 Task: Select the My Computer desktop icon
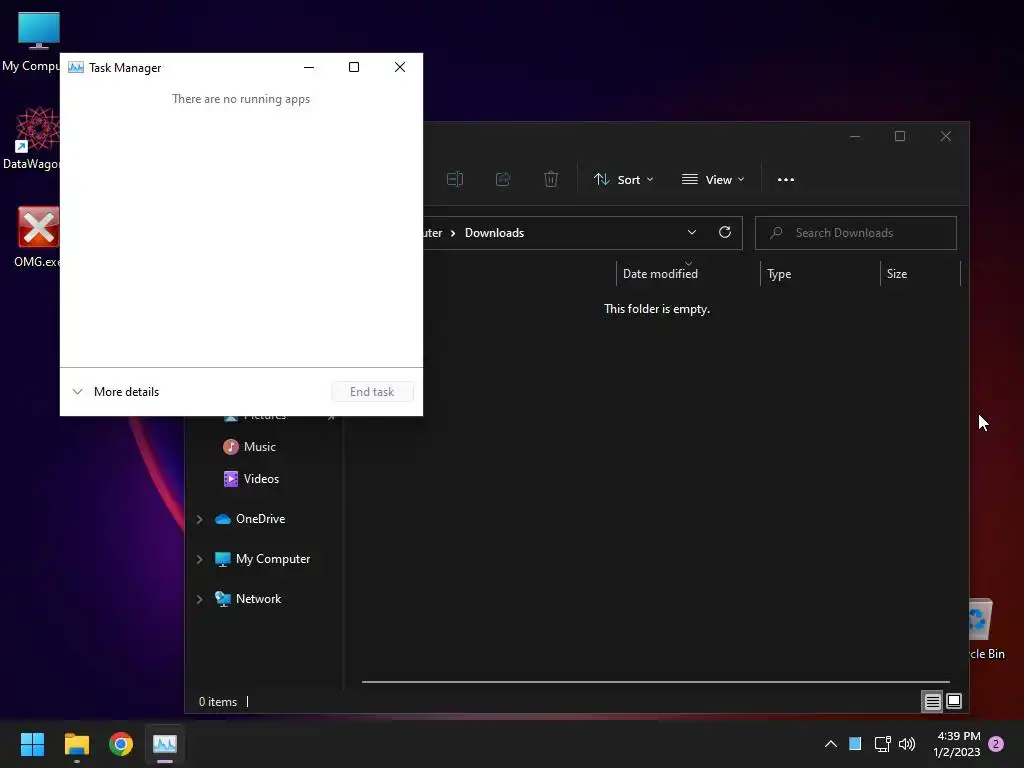click(x=31, y=42)
